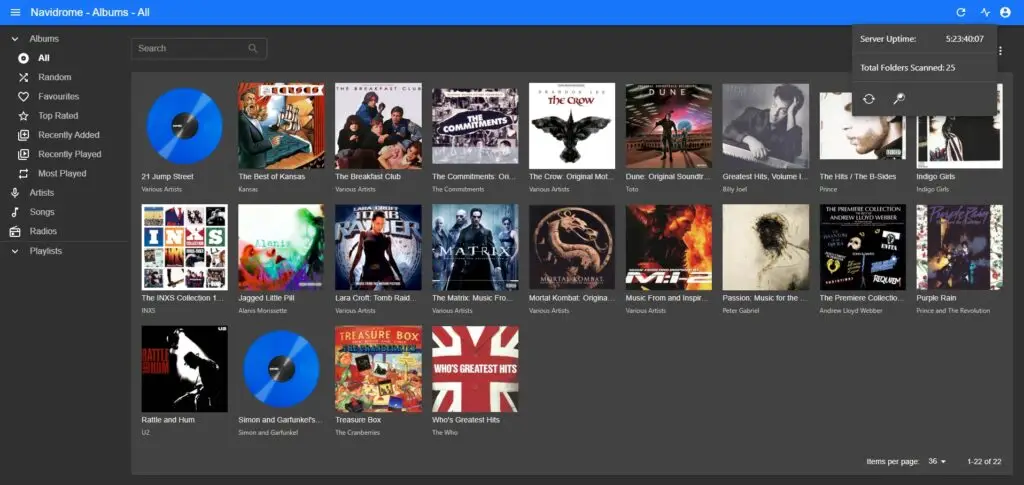This screenshot has width=1024, height=485.
Task: Navigate to the Radios section
Action: 42,231
